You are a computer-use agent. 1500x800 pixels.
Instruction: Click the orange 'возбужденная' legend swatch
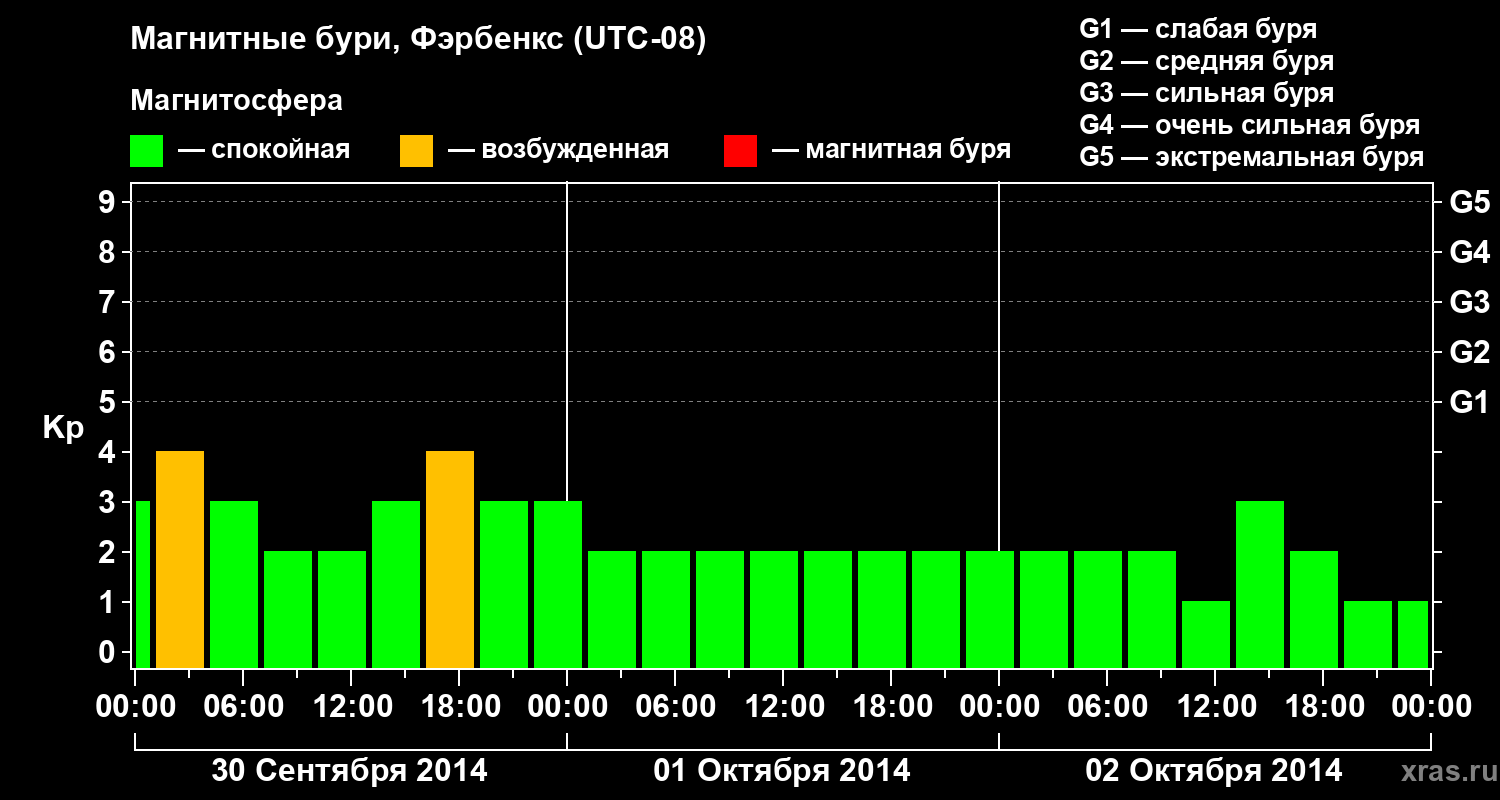pyautogui.click(x=416, y=151)
